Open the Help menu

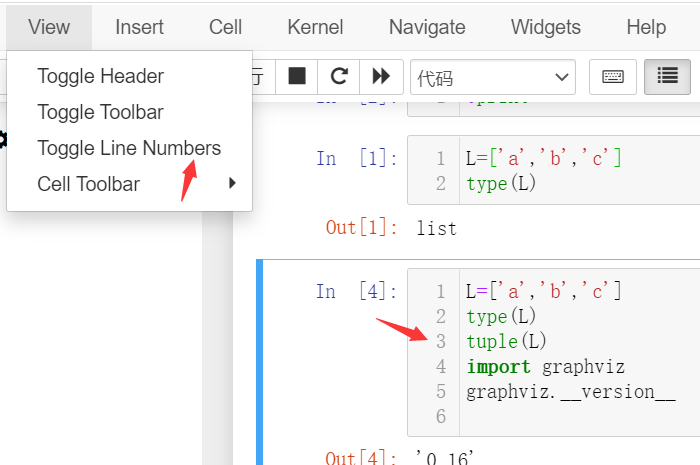pyautogui.click(x=646, y=27)
